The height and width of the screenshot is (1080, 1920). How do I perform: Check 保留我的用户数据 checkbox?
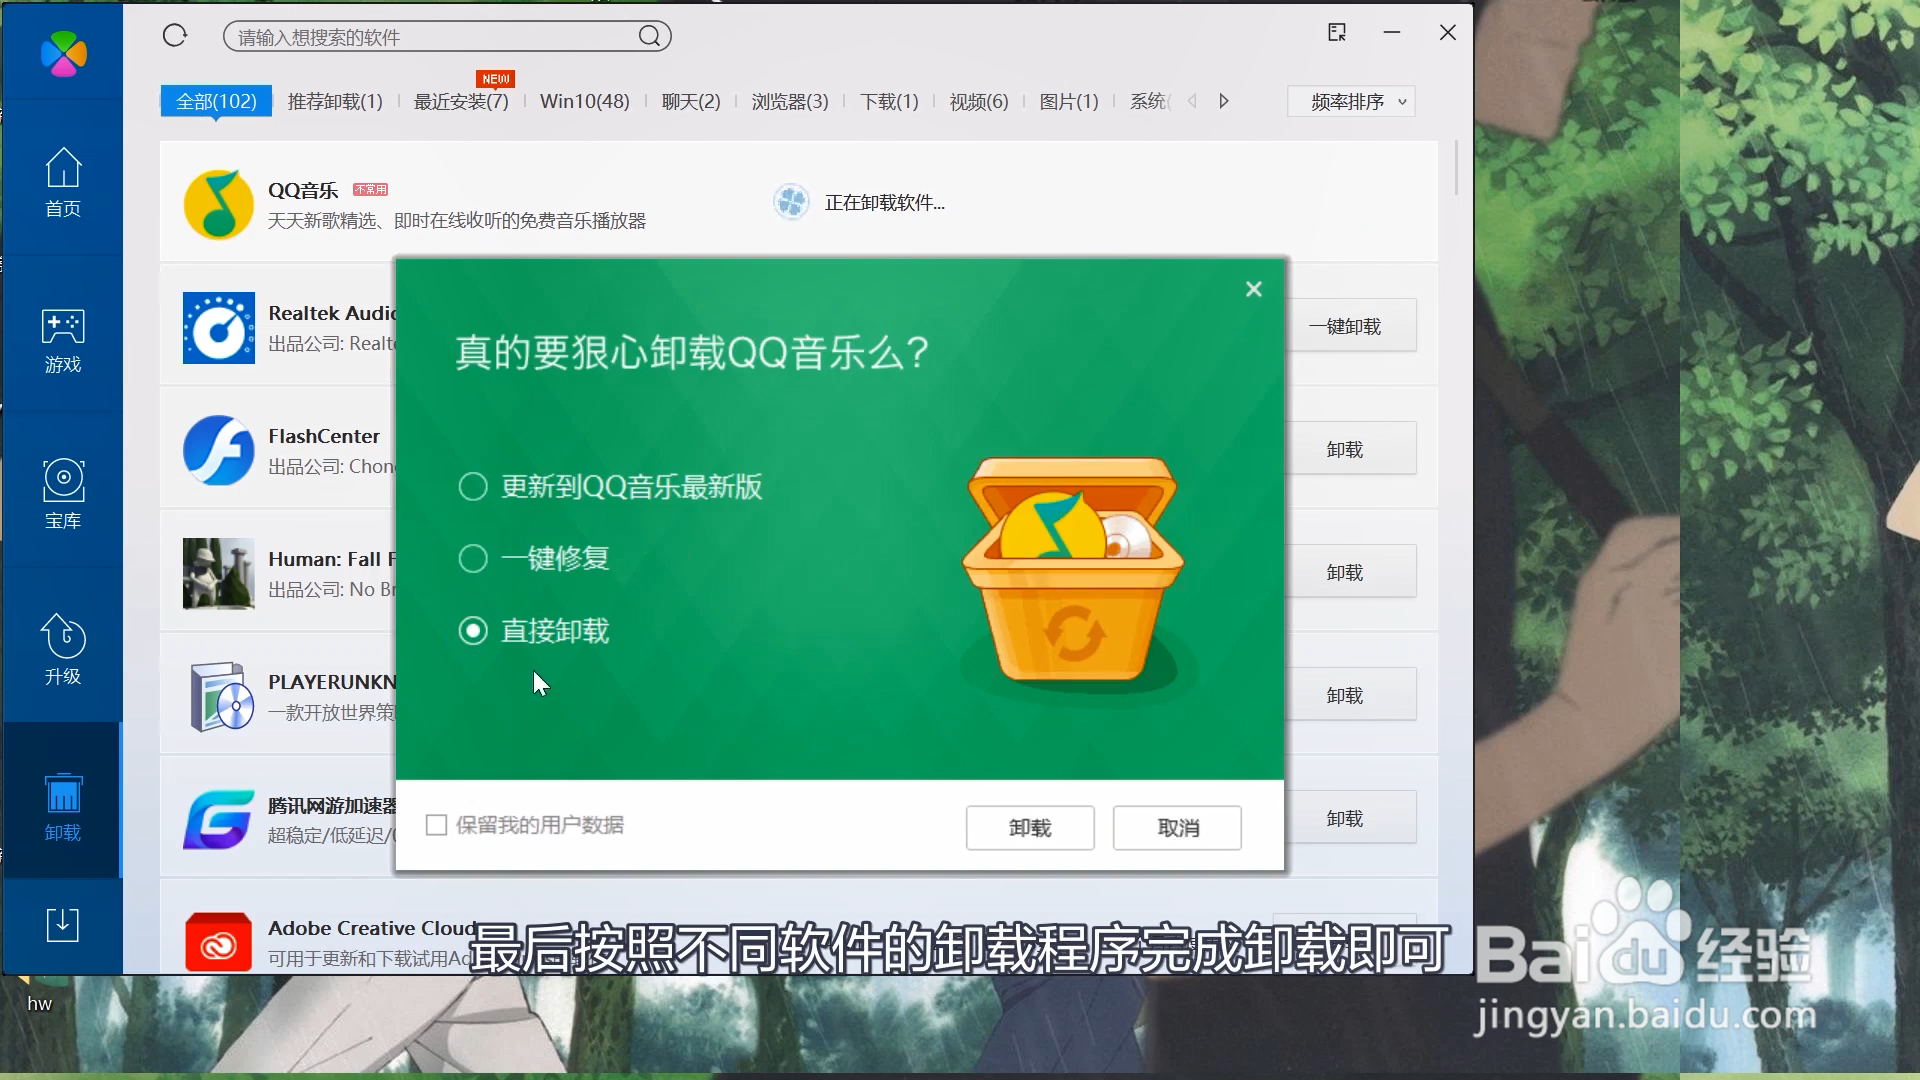tap(437, 825)
